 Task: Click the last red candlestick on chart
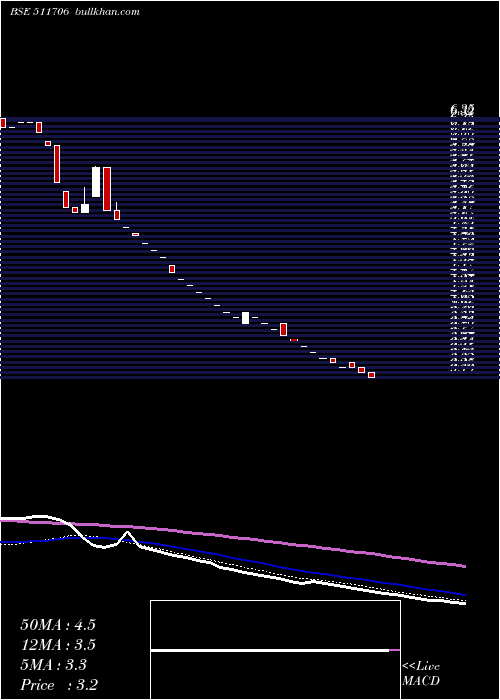point(371,375)
